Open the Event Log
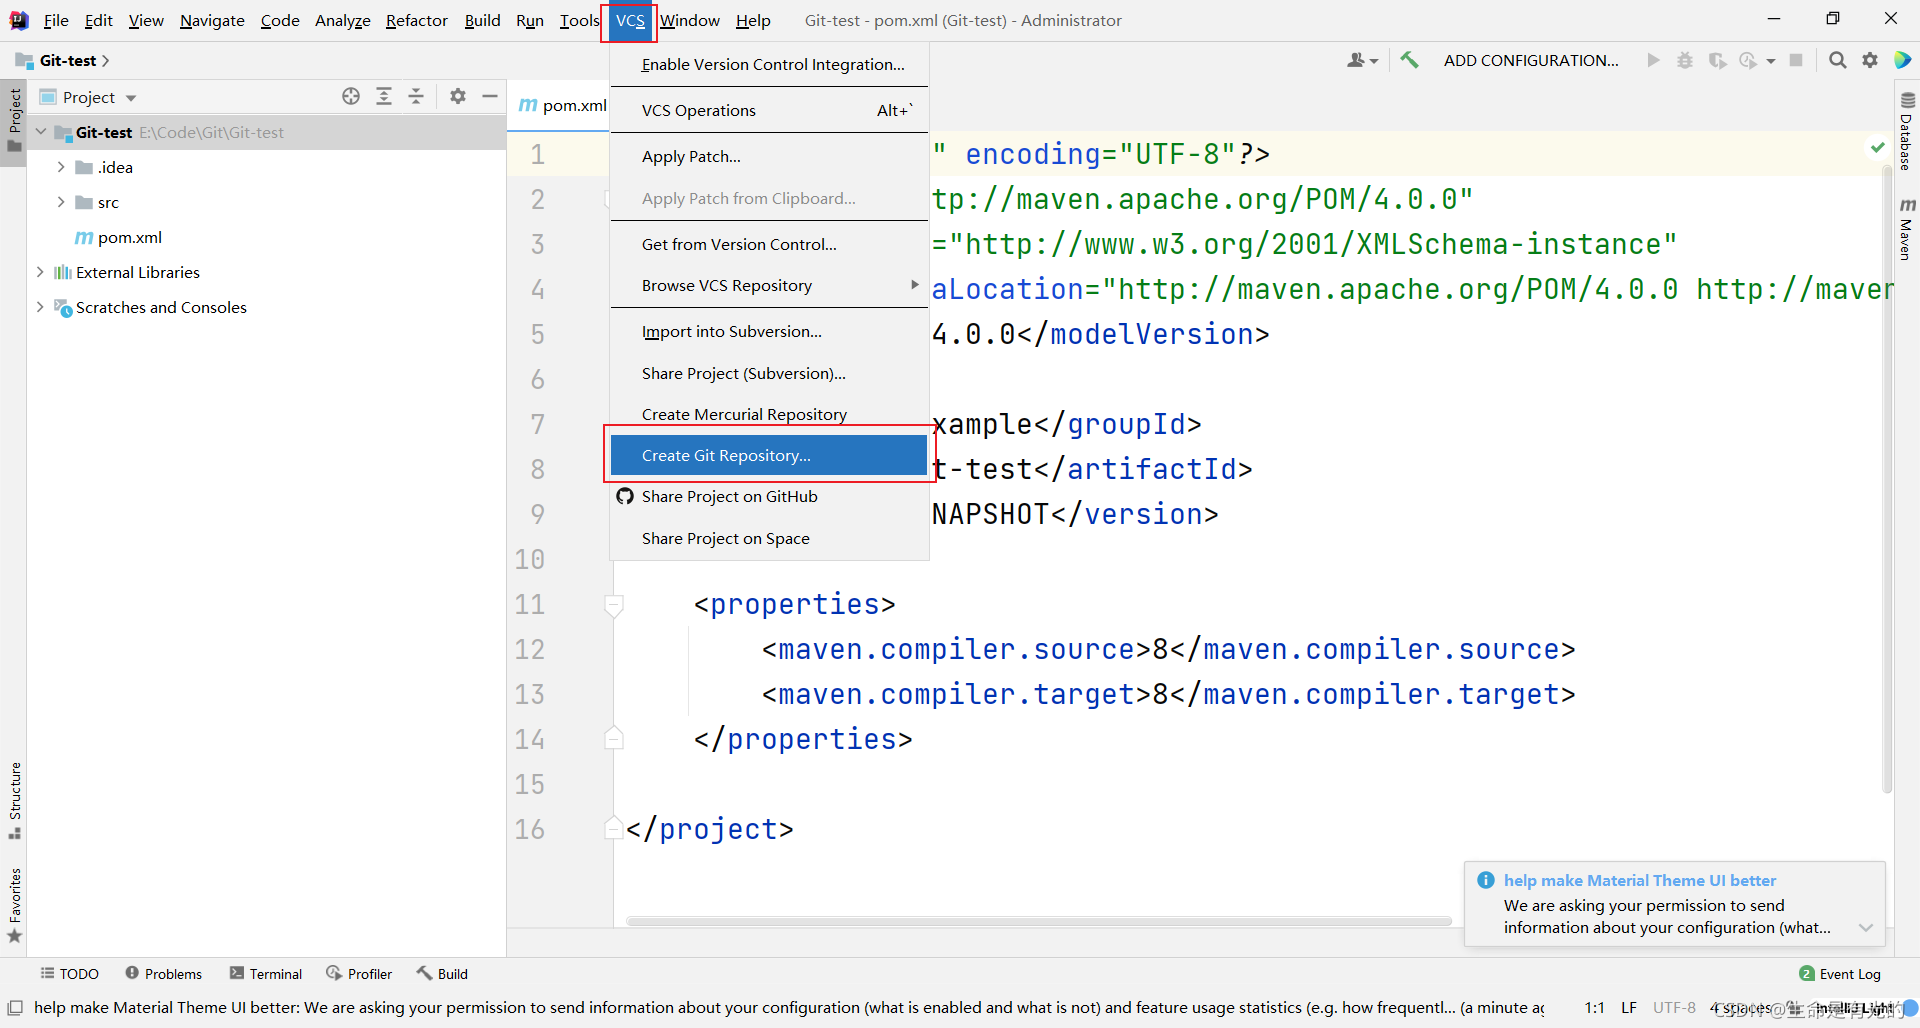The height and width of the screenshot is (1028, 1920). 1840,973
